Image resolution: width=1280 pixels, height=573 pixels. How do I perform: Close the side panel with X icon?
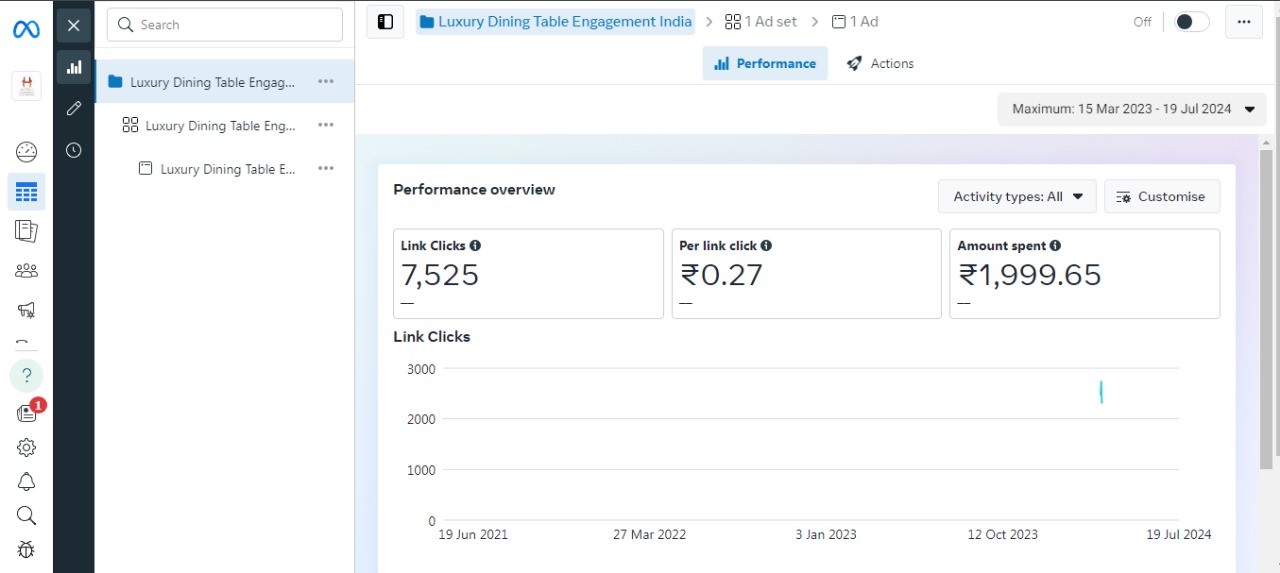pos(74,25)
